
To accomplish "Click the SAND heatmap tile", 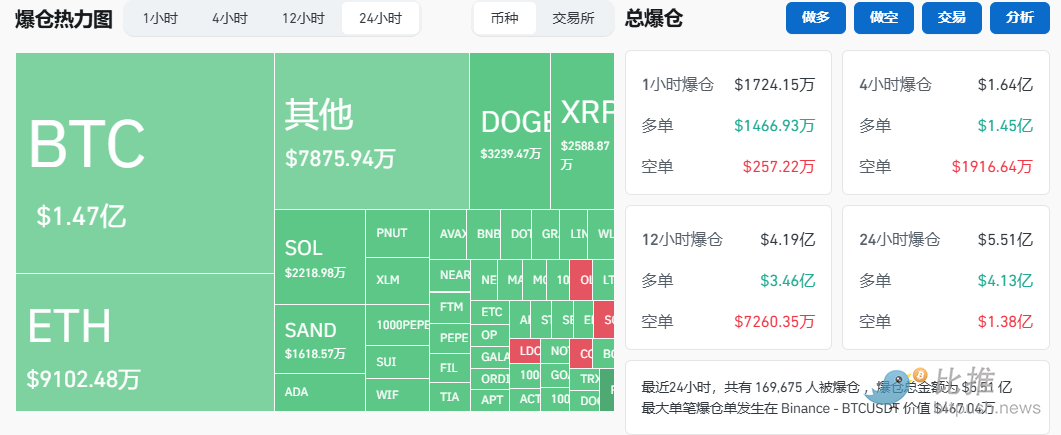I will [319, 339].
